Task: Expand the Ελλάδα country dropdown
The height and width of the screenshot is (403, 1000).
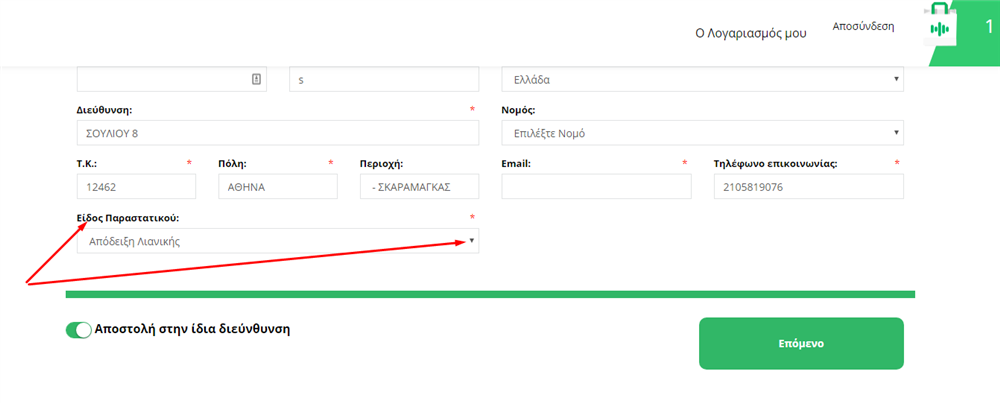Action: (x=703, y=80)
